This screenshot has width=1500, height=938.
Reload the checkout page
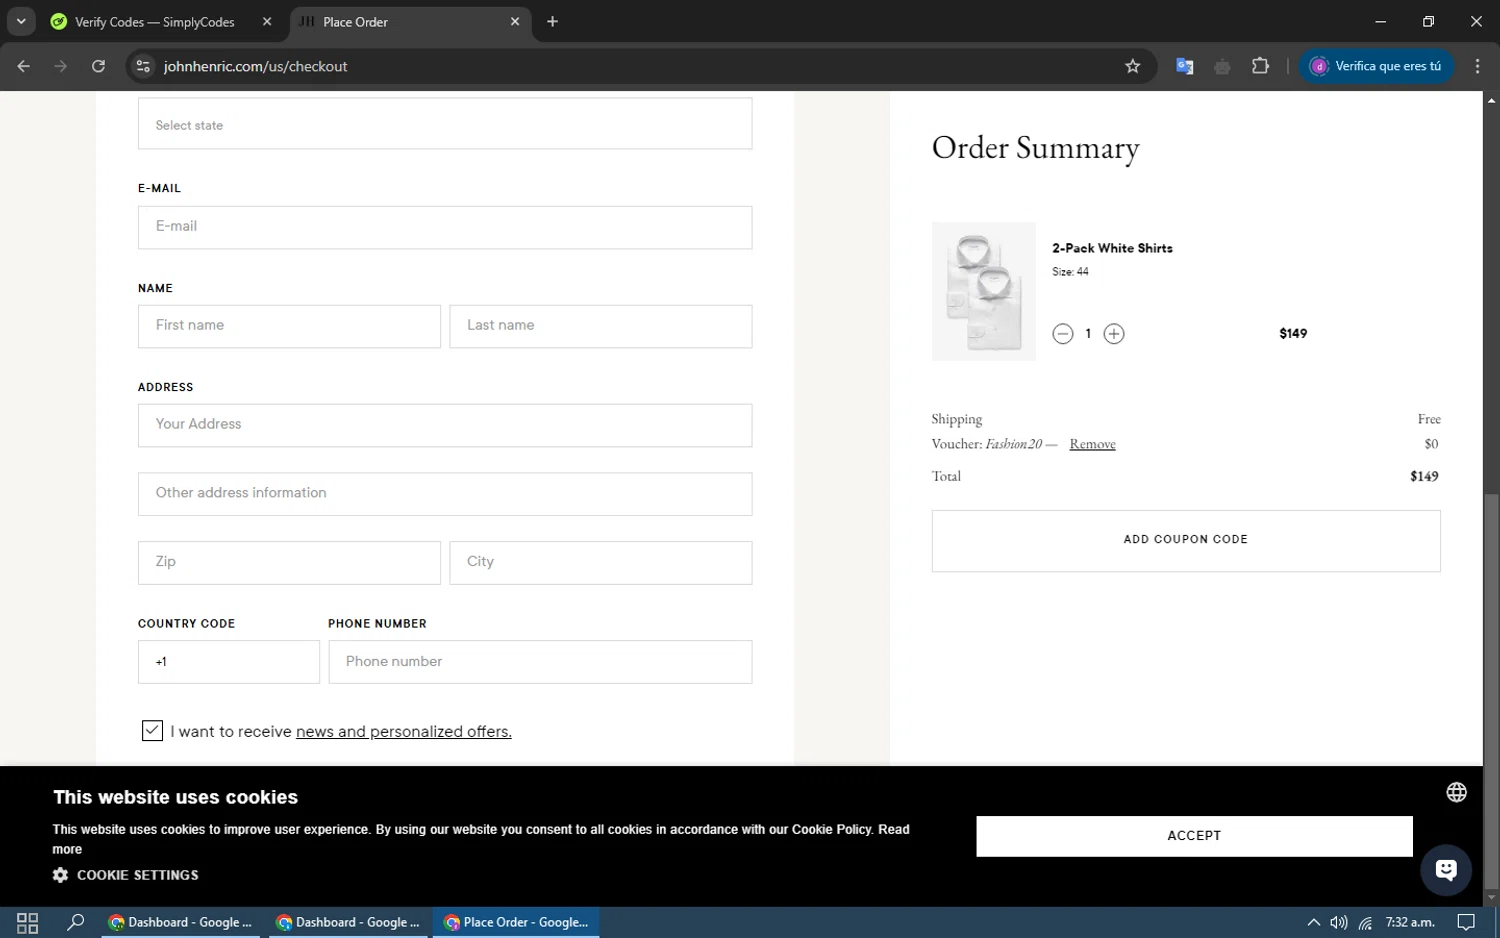click(x=98, y=66)
